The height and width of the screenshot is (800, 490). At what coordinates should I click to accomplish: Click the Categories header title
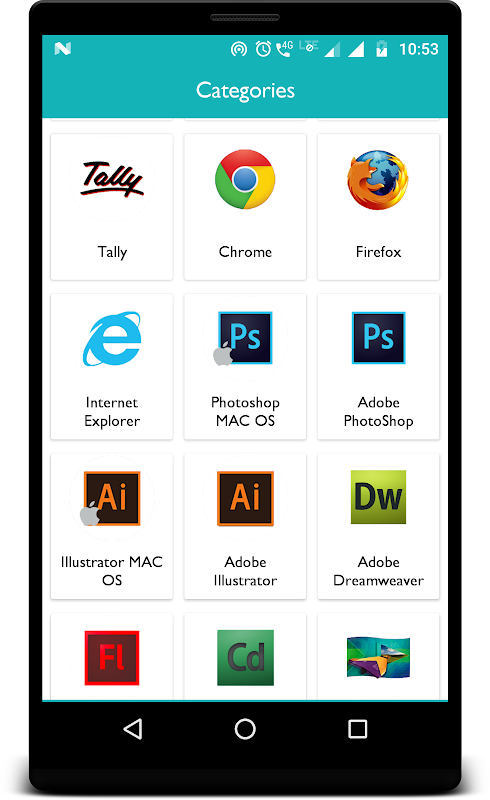(x=245, y=91)
